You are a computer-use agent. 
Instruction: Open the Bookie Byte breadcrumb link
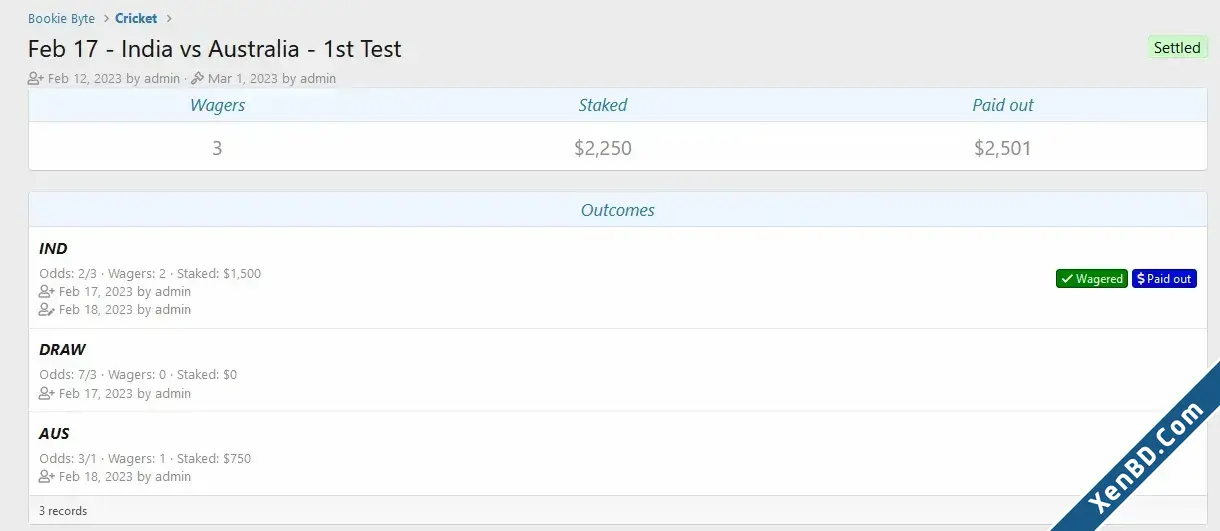[x=61, y=18]
